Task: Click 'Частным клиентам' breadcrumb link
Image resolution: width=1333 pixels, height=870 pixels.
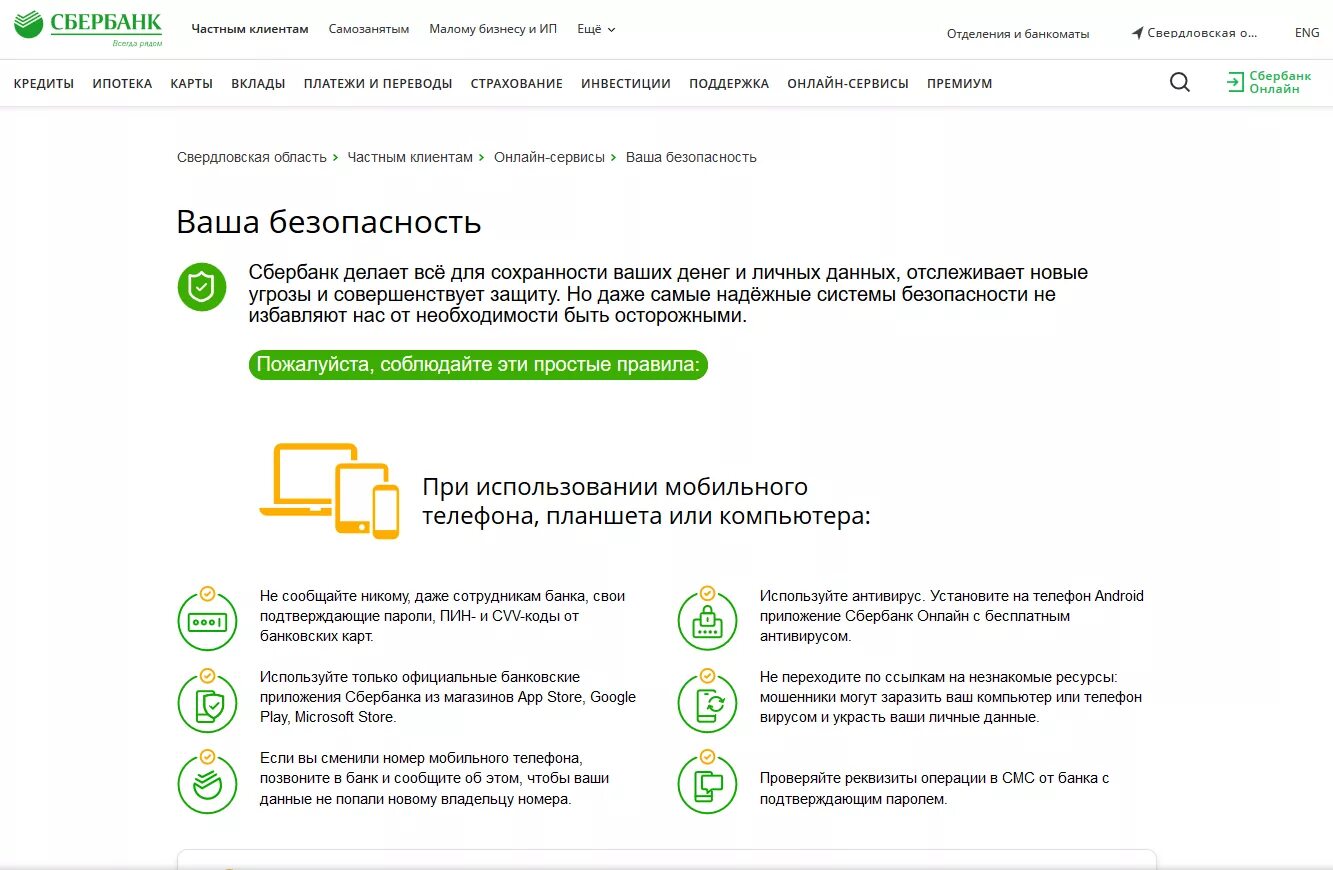Action: [410, 157]
